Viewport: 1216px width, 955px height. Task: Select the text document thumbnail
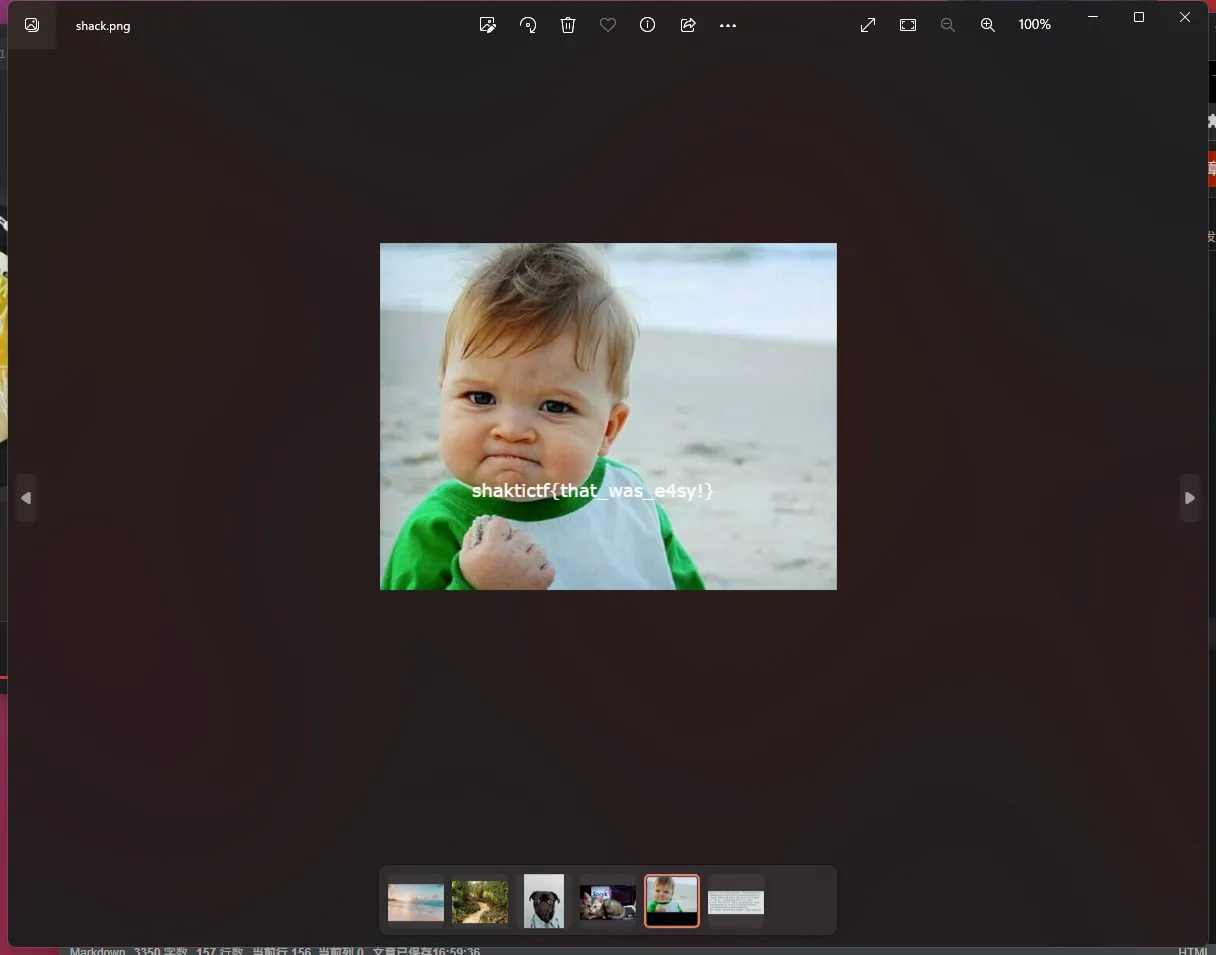(736, 902)
